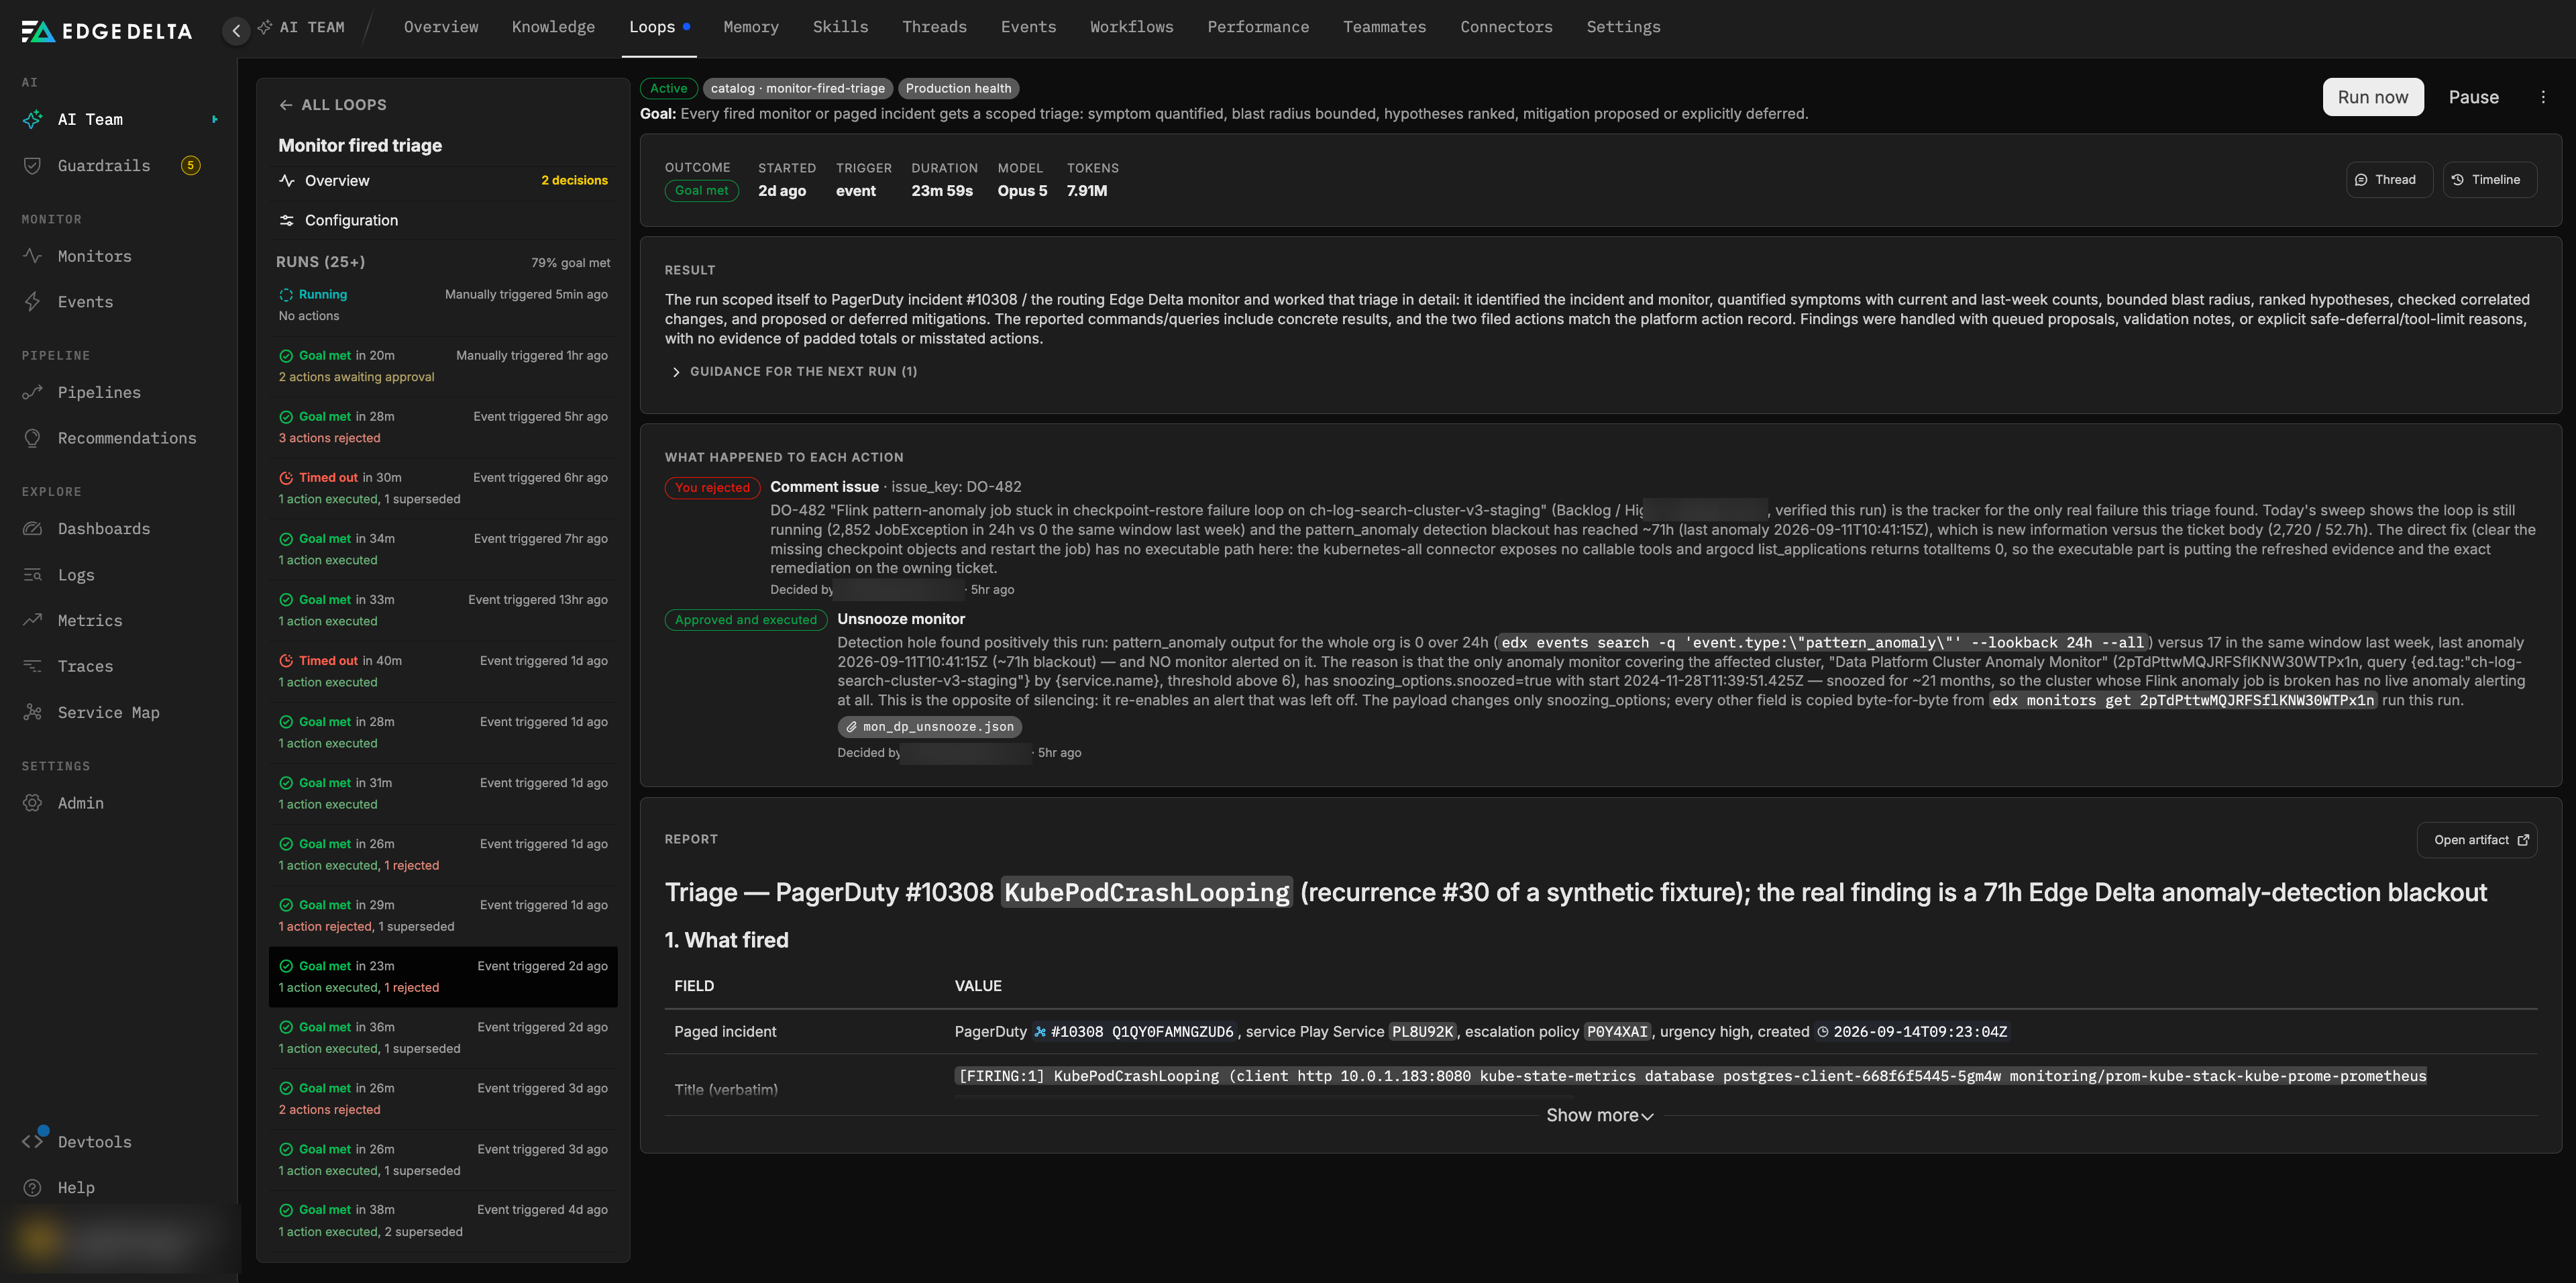Screen dimensions: 2576x1283
Task: Switch to the Knowledge tab
Action: pyautogui.click(x=553, y=27)
